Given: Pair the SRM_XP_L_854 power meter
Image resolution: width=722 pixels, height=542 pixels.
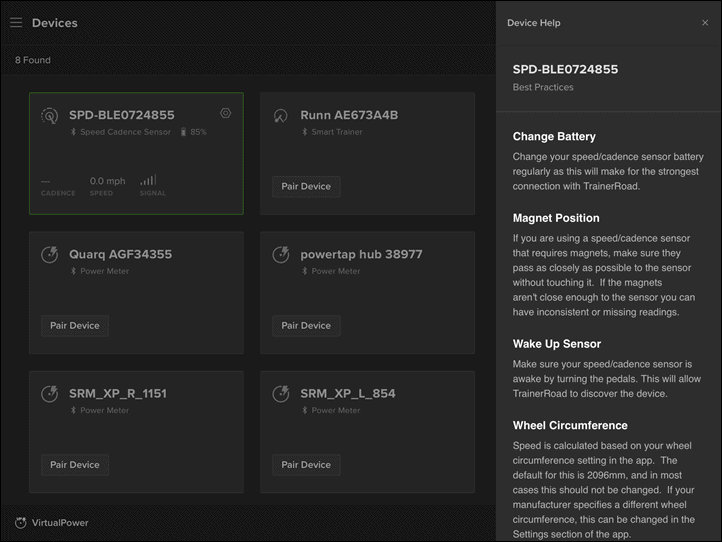Looking at the screenshot, I should [306, 465].
